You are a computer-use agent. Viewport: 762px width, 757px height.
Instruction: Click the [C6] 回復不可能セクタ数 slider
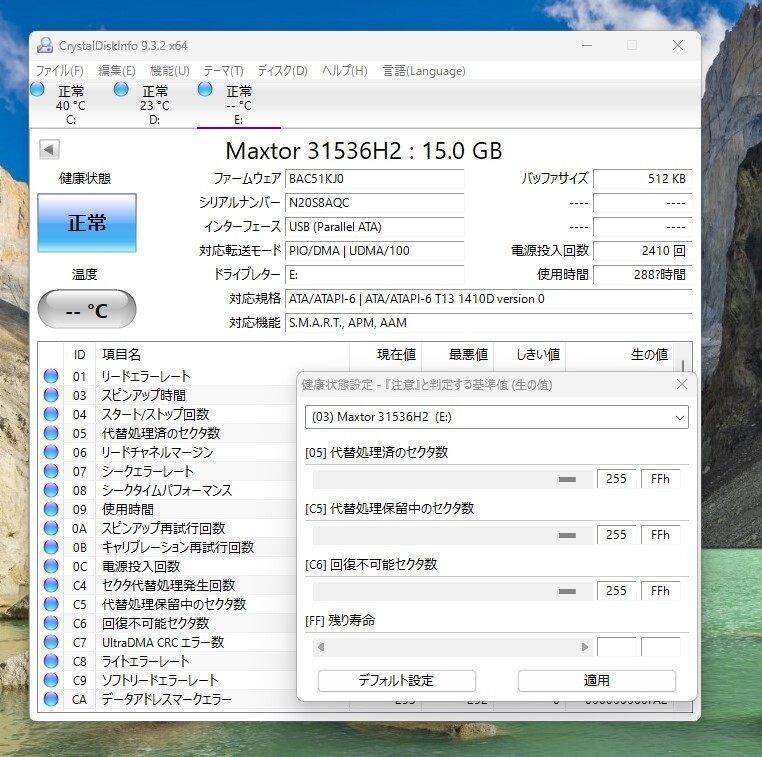click(452, 591)
